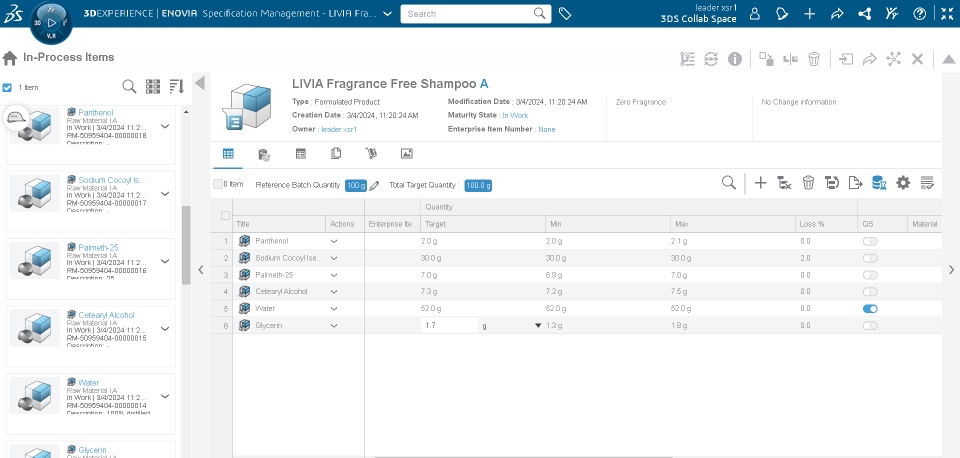Click the trash icon in header toolbar
This screenshot has width=960, height=458.
pos(814,59)
